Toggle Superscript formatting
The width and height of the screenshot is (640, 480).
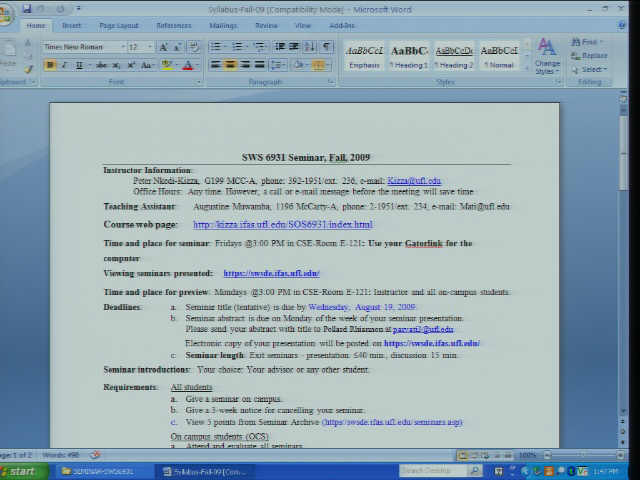coord(131,65)
